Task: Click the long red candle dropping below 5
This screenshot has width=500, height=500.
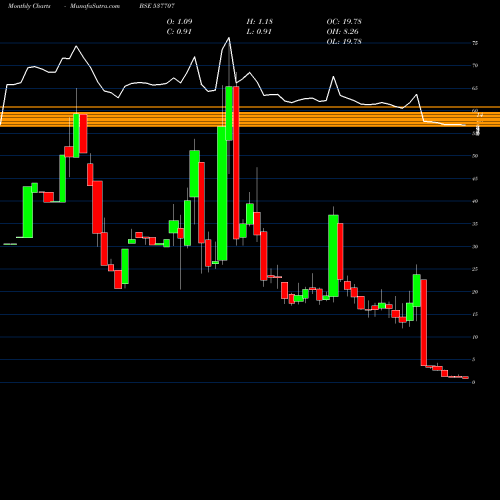Action: click(x=424, y=323)
